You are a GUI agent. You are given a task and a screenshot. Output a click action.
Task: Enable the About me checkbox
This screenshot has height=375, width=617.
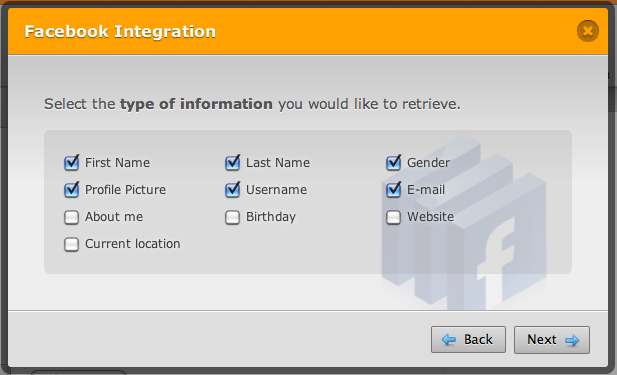72,217
